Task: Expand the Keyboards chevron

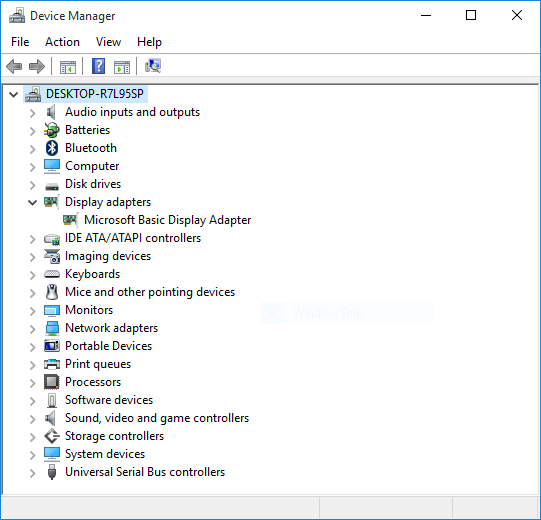Action: 33,275
